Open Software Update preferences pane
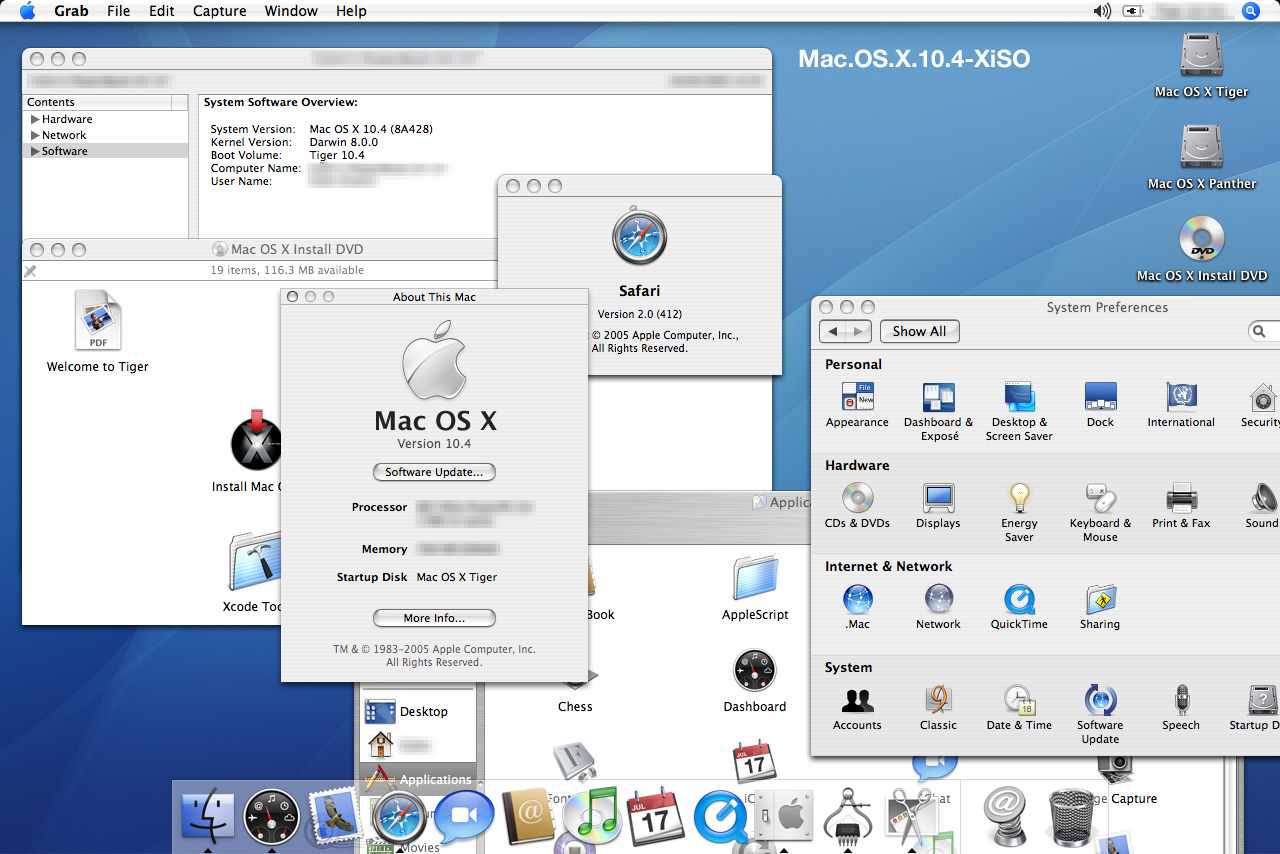The width and height of the screenshot is (1280, 854). point(1100,715)
